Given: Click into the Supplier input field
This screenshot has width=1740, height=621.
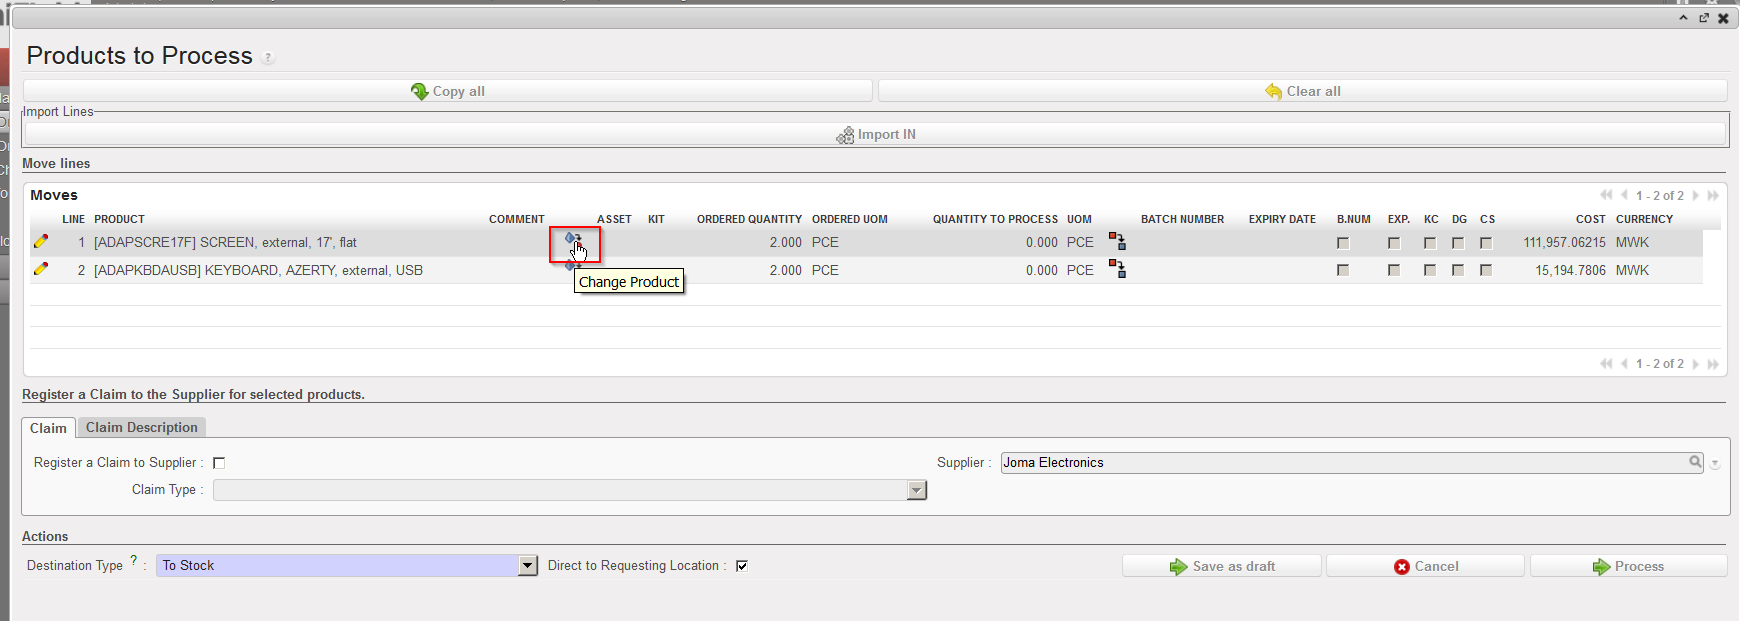Looking at the screenshot, I should pyautogui.click(x=1340, y=463).
